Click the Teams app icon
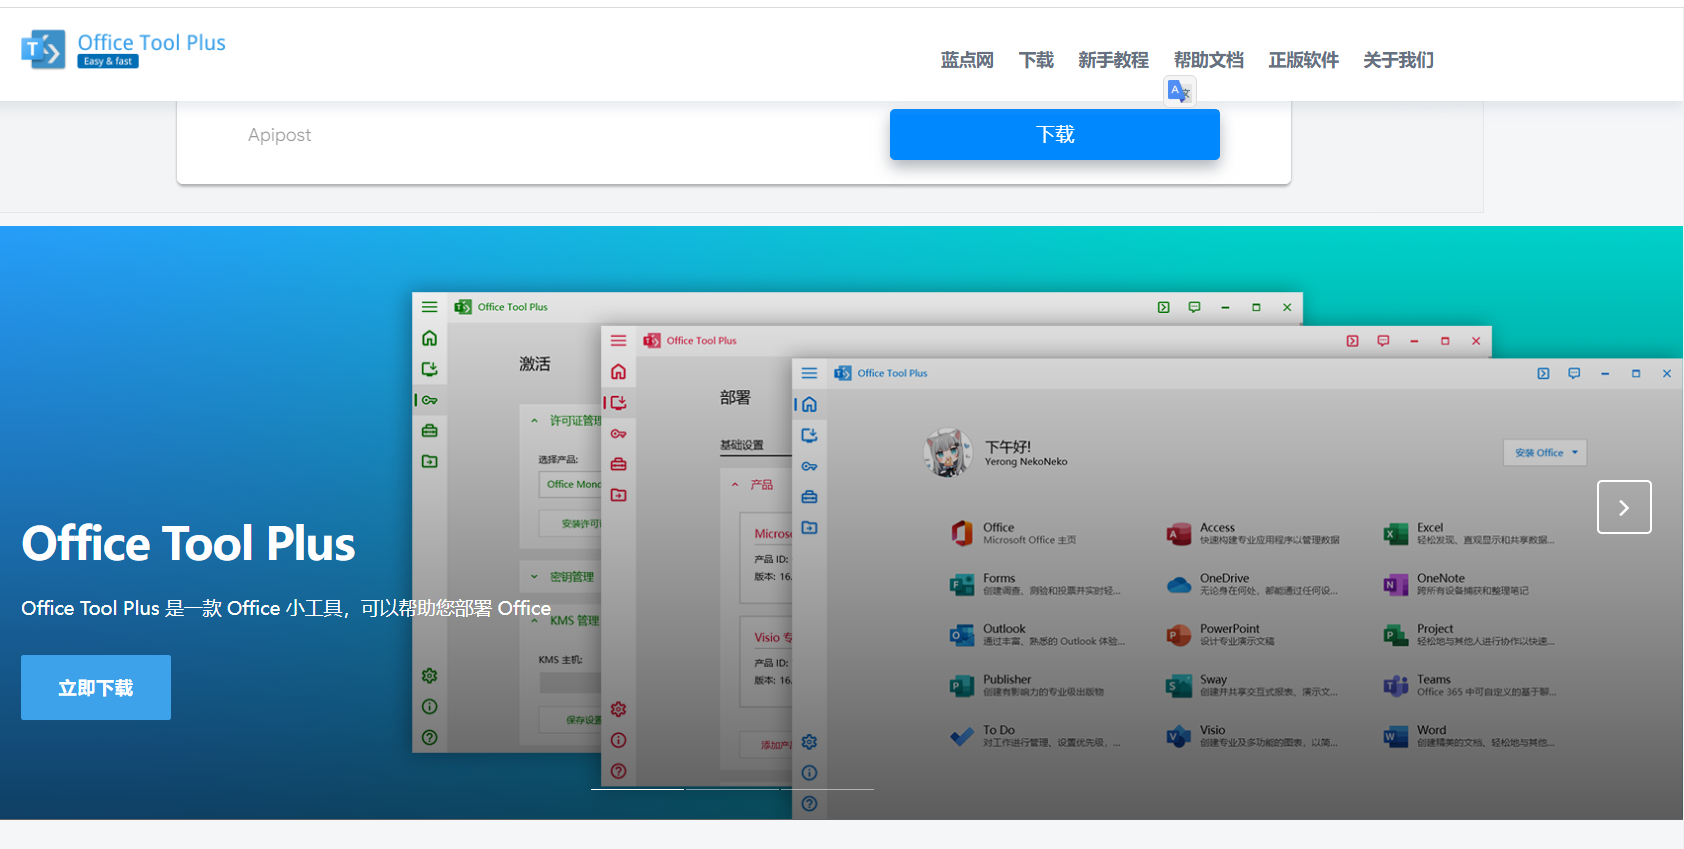Screen dimensions: 1684x849 (x=1395, y=686)
